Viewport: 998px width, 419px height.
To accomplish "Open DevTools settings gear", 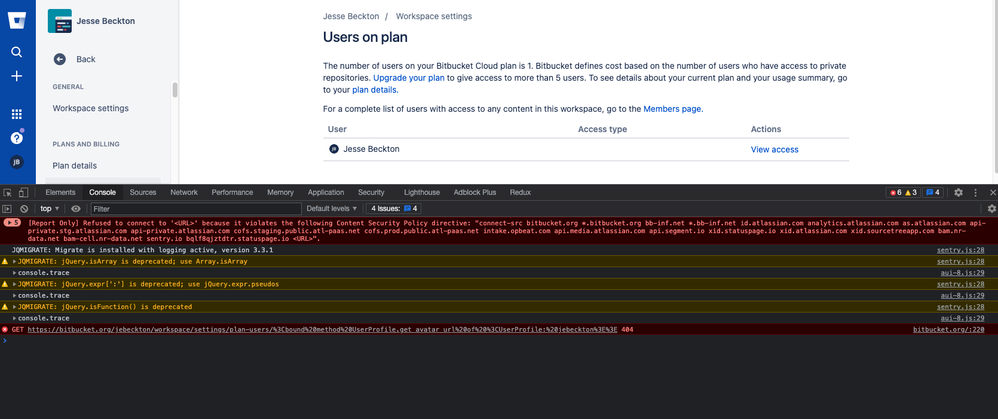I will point(958,192).
